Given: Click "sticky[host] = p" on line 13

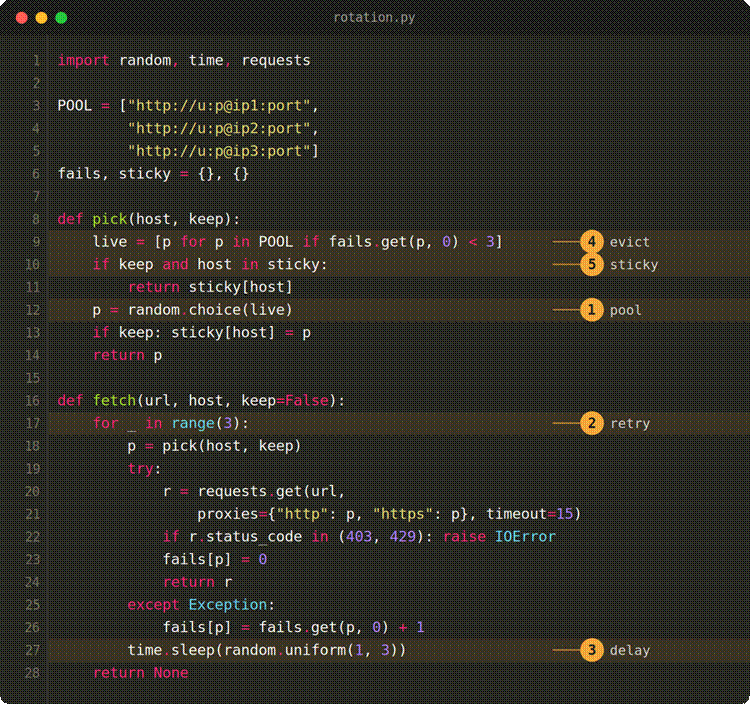Looking at the screenshot, I should point(241,333).
